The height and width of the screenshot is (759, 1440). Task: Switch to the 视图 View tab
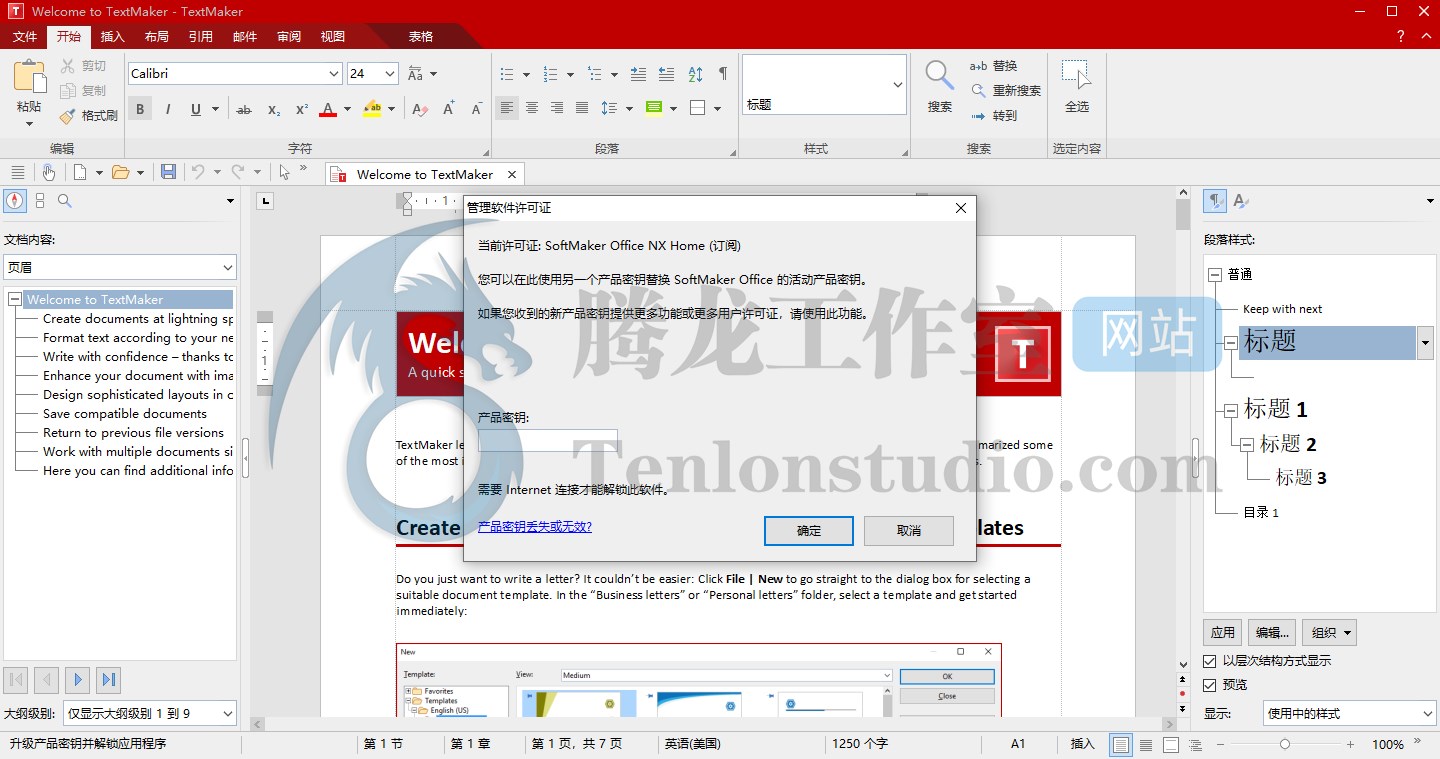click(333, 37)
